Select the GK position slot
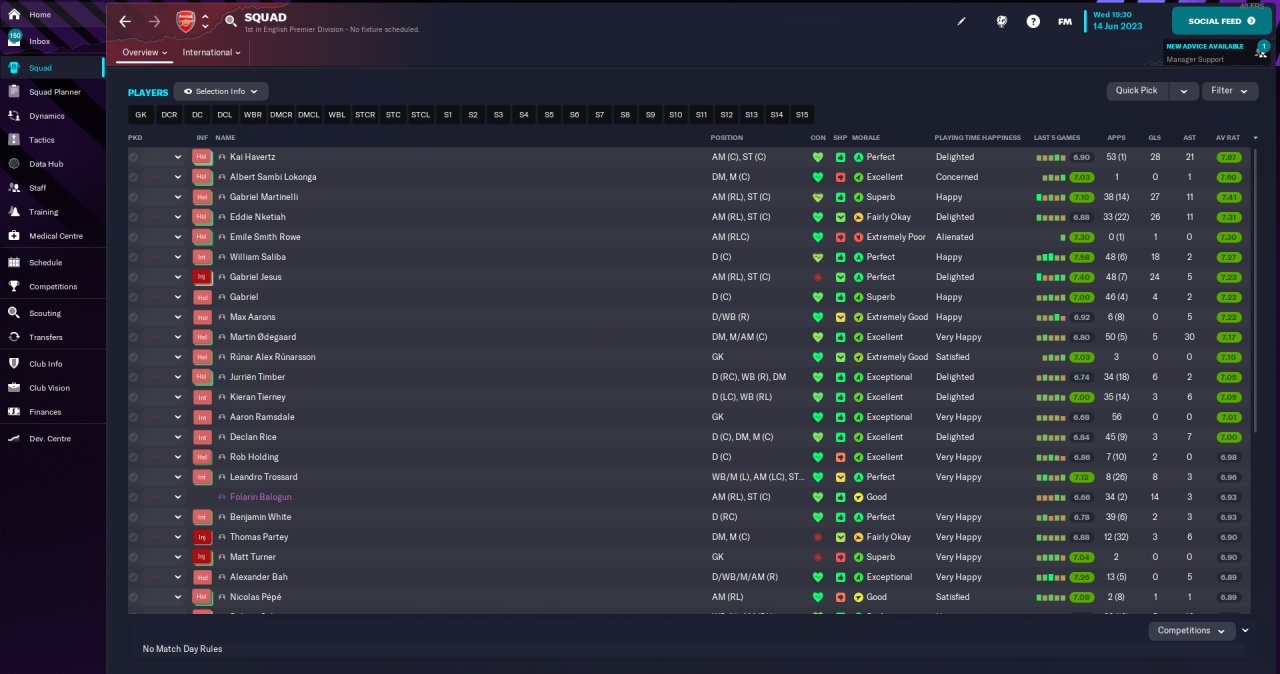Screen dimensions: 1280x674 (141, 115)
